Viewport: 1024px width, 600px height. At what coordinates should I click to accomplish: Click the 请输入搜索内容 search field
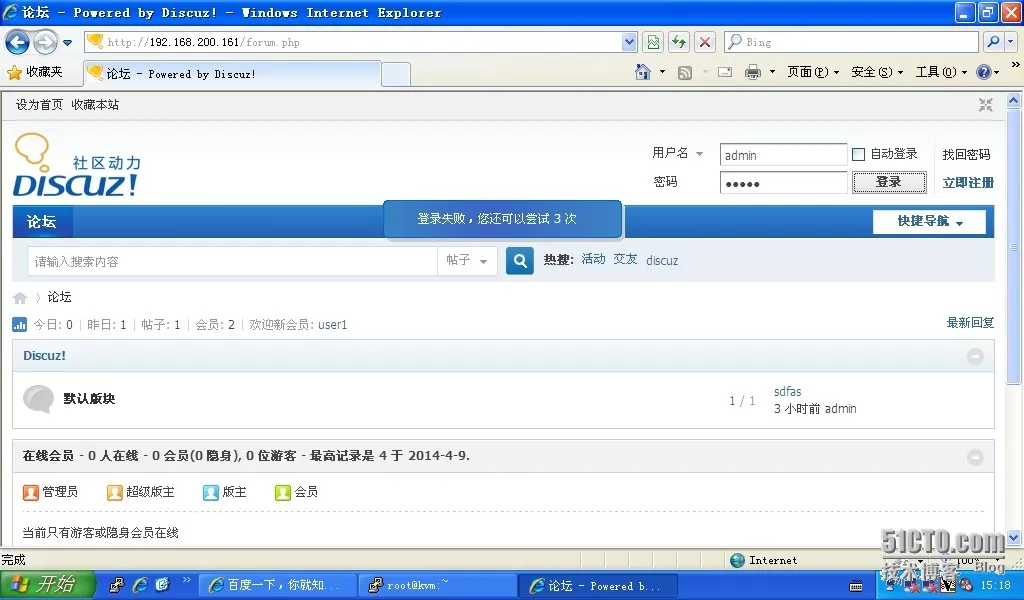click(232, 261)
